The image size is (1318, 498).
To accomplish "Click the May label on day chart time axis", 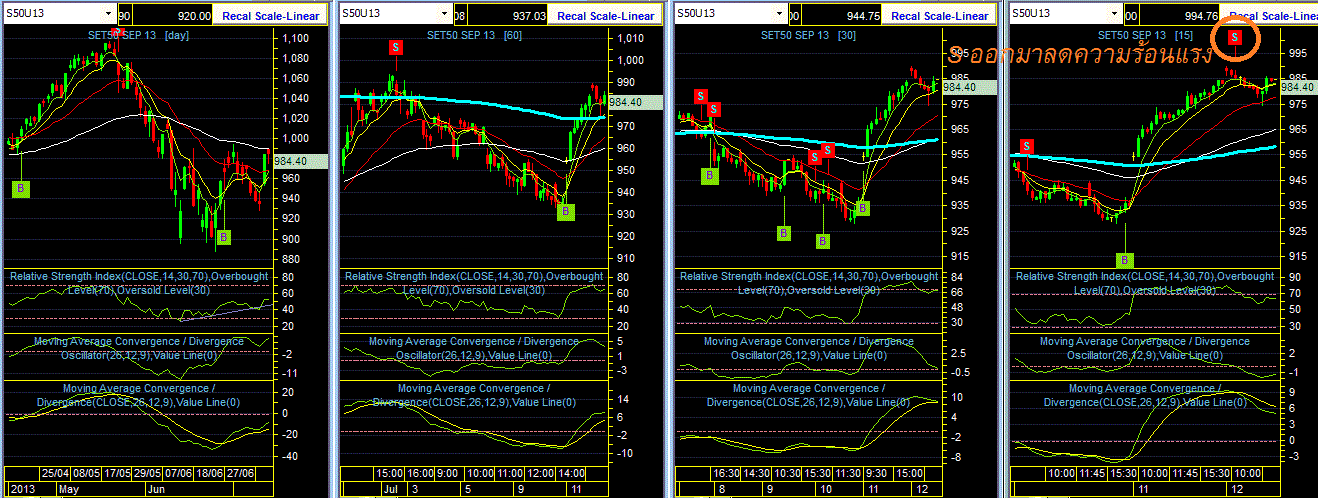I will coord(69,490).
